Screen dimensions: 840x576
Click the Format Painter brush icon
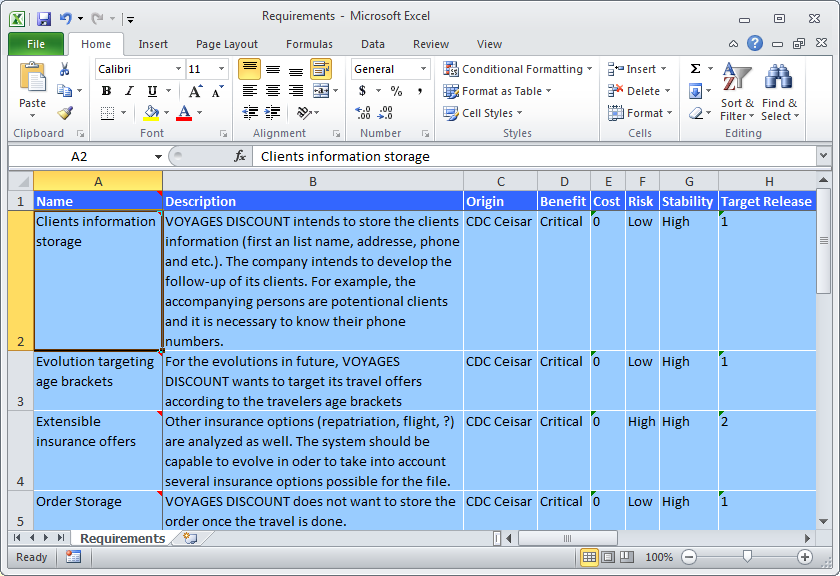[x=65, y=113]
